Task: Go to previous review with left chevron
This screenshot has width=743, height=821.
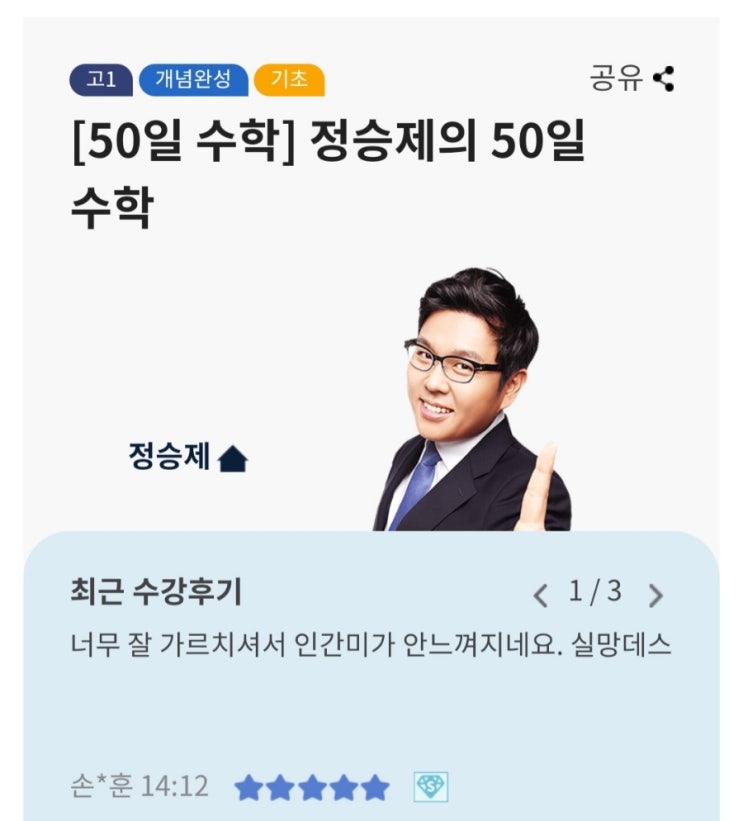Action: pos(540,595)
